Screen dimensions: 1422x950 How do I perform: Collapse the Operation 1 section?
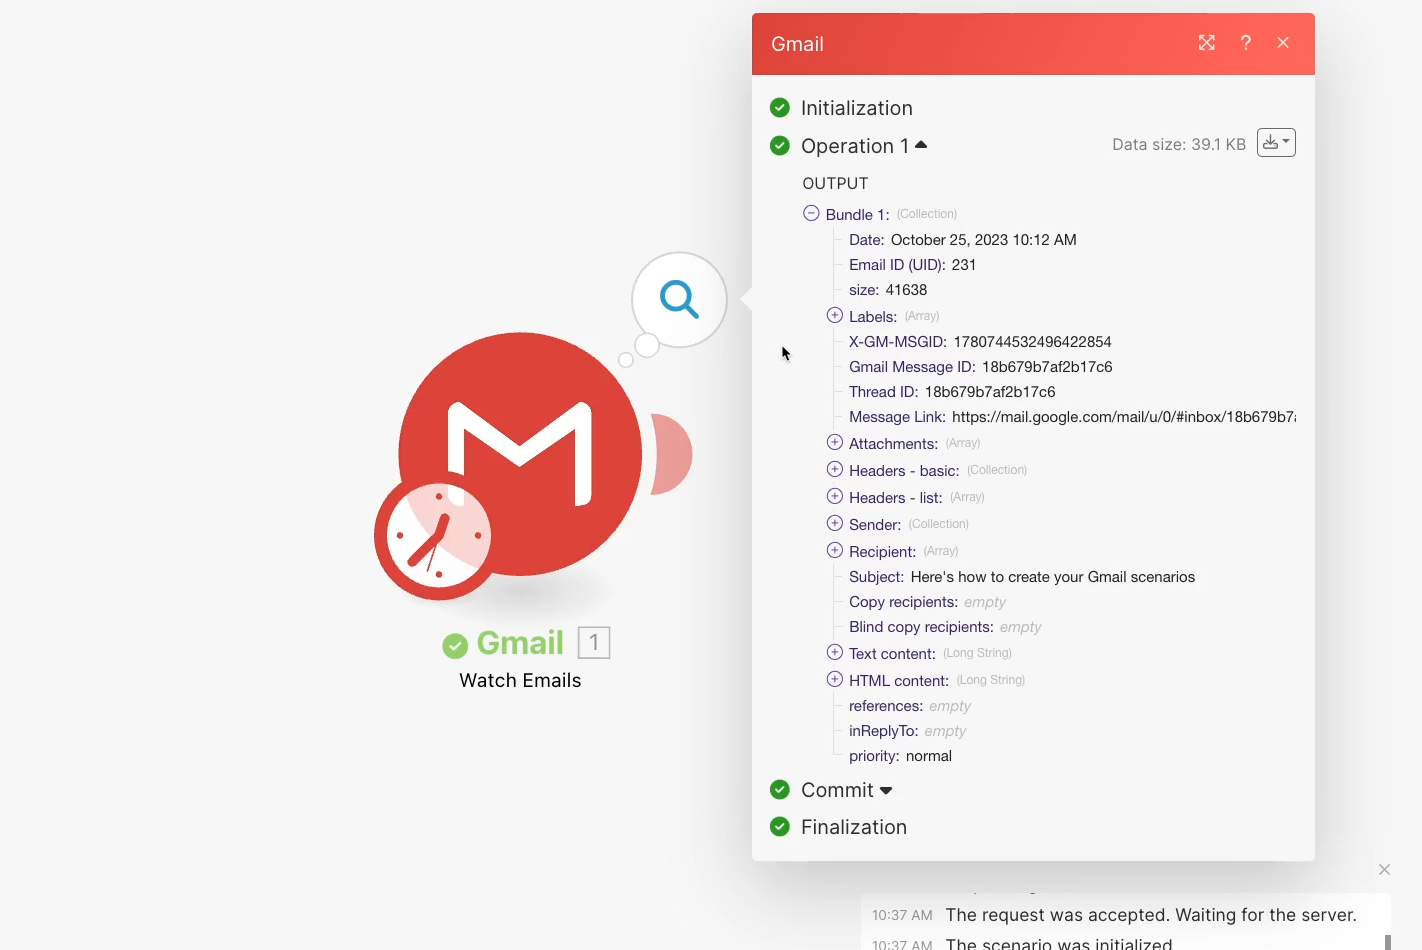tap(921, 145)
